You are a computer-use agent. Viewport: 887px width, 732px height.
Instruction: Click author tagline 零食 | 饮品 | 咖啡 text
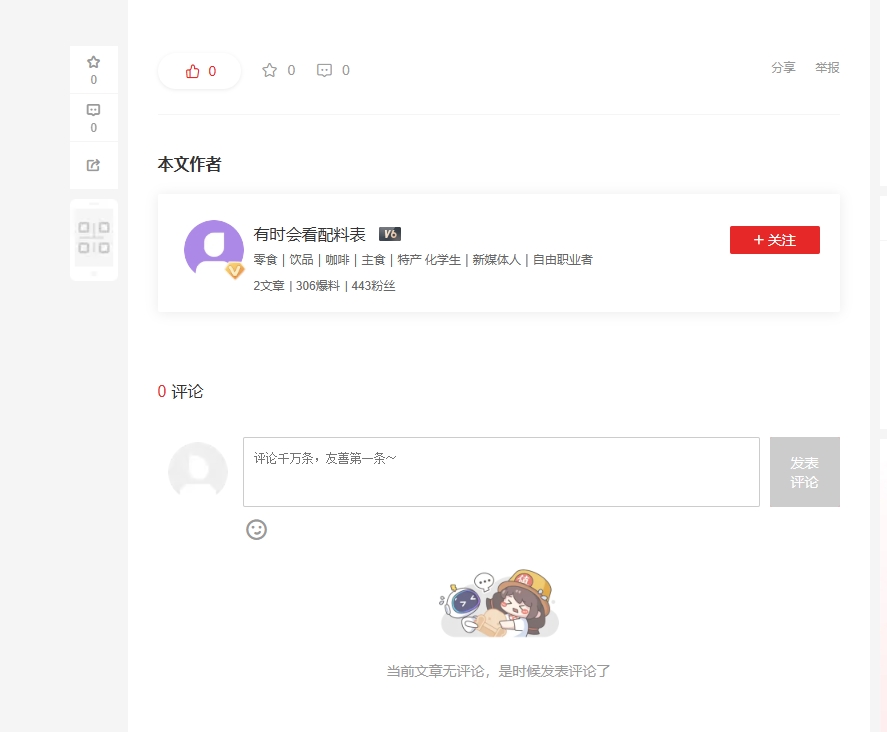pyautogui.click(x=423, y=260)
